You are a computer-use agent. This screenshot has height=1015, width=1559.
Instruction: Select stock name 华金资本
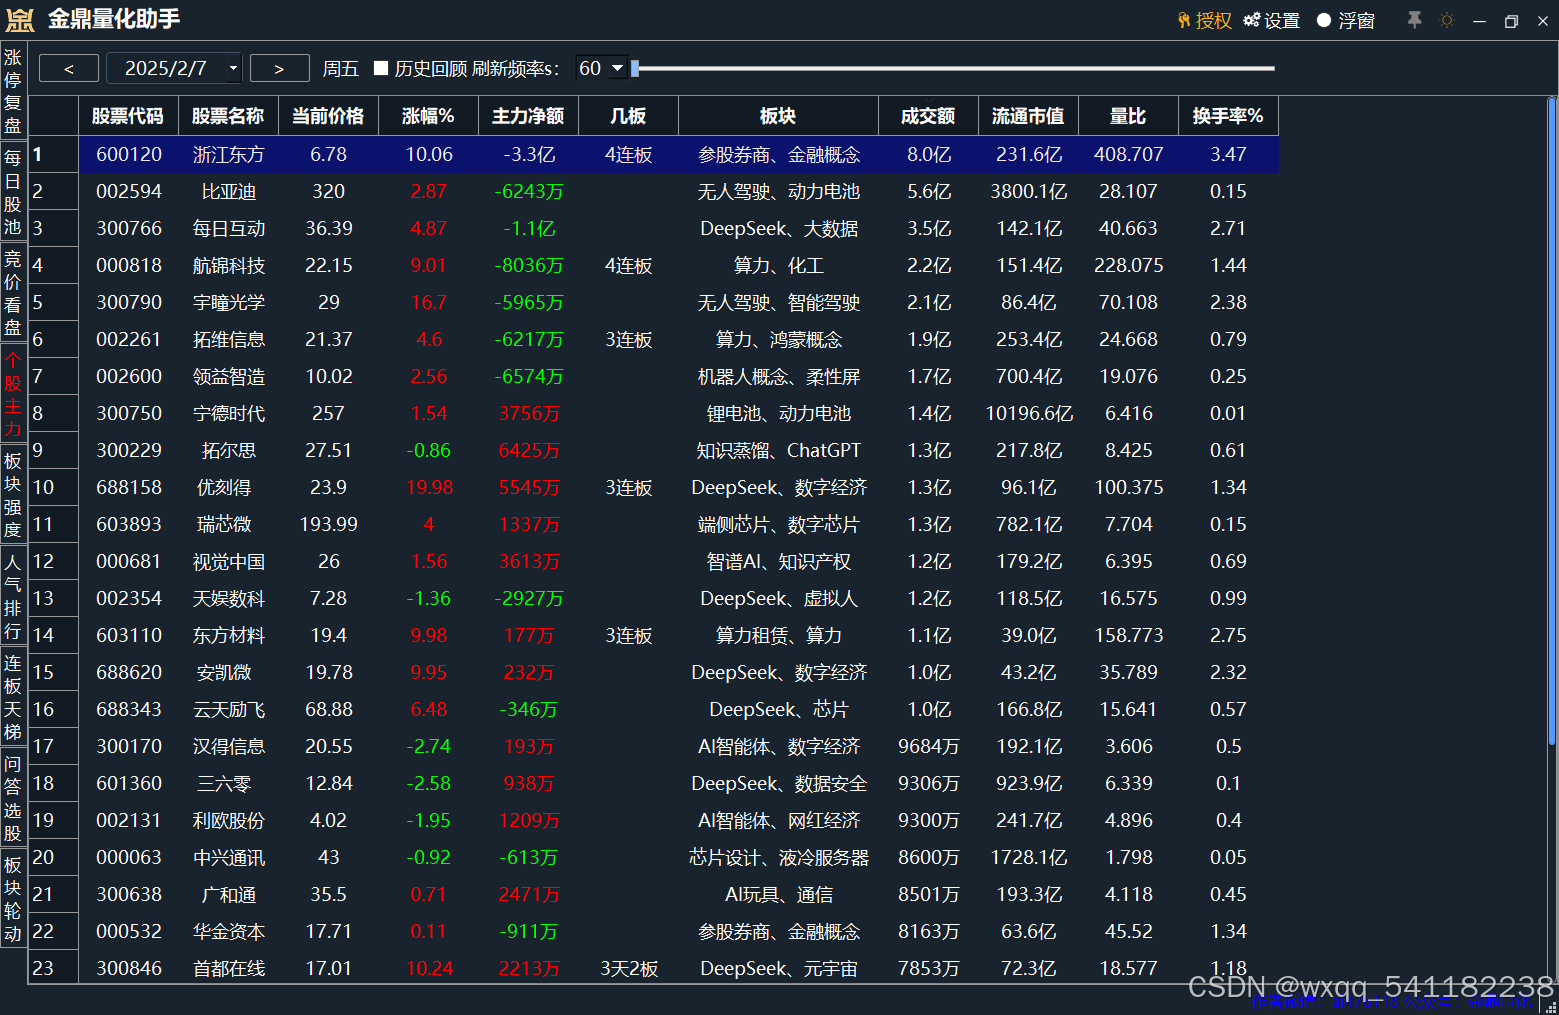[229, 931]
